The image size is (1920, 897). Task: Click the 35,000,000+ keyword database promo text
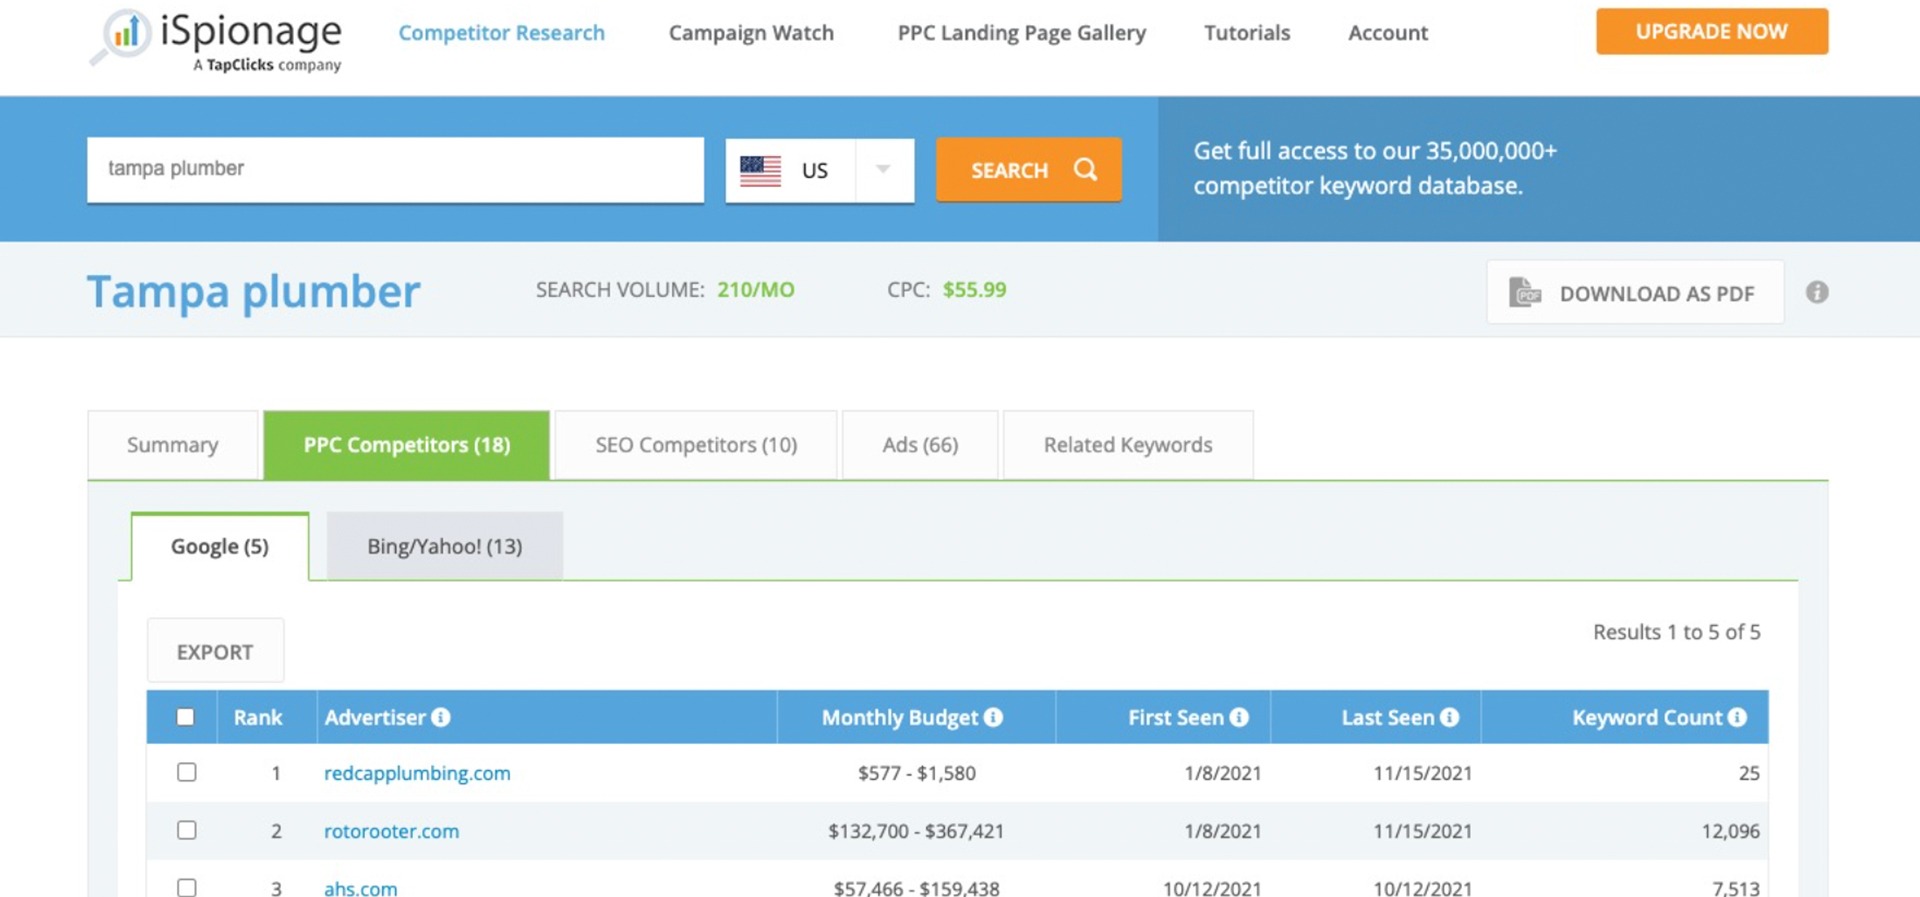[x=1375, y=168]
